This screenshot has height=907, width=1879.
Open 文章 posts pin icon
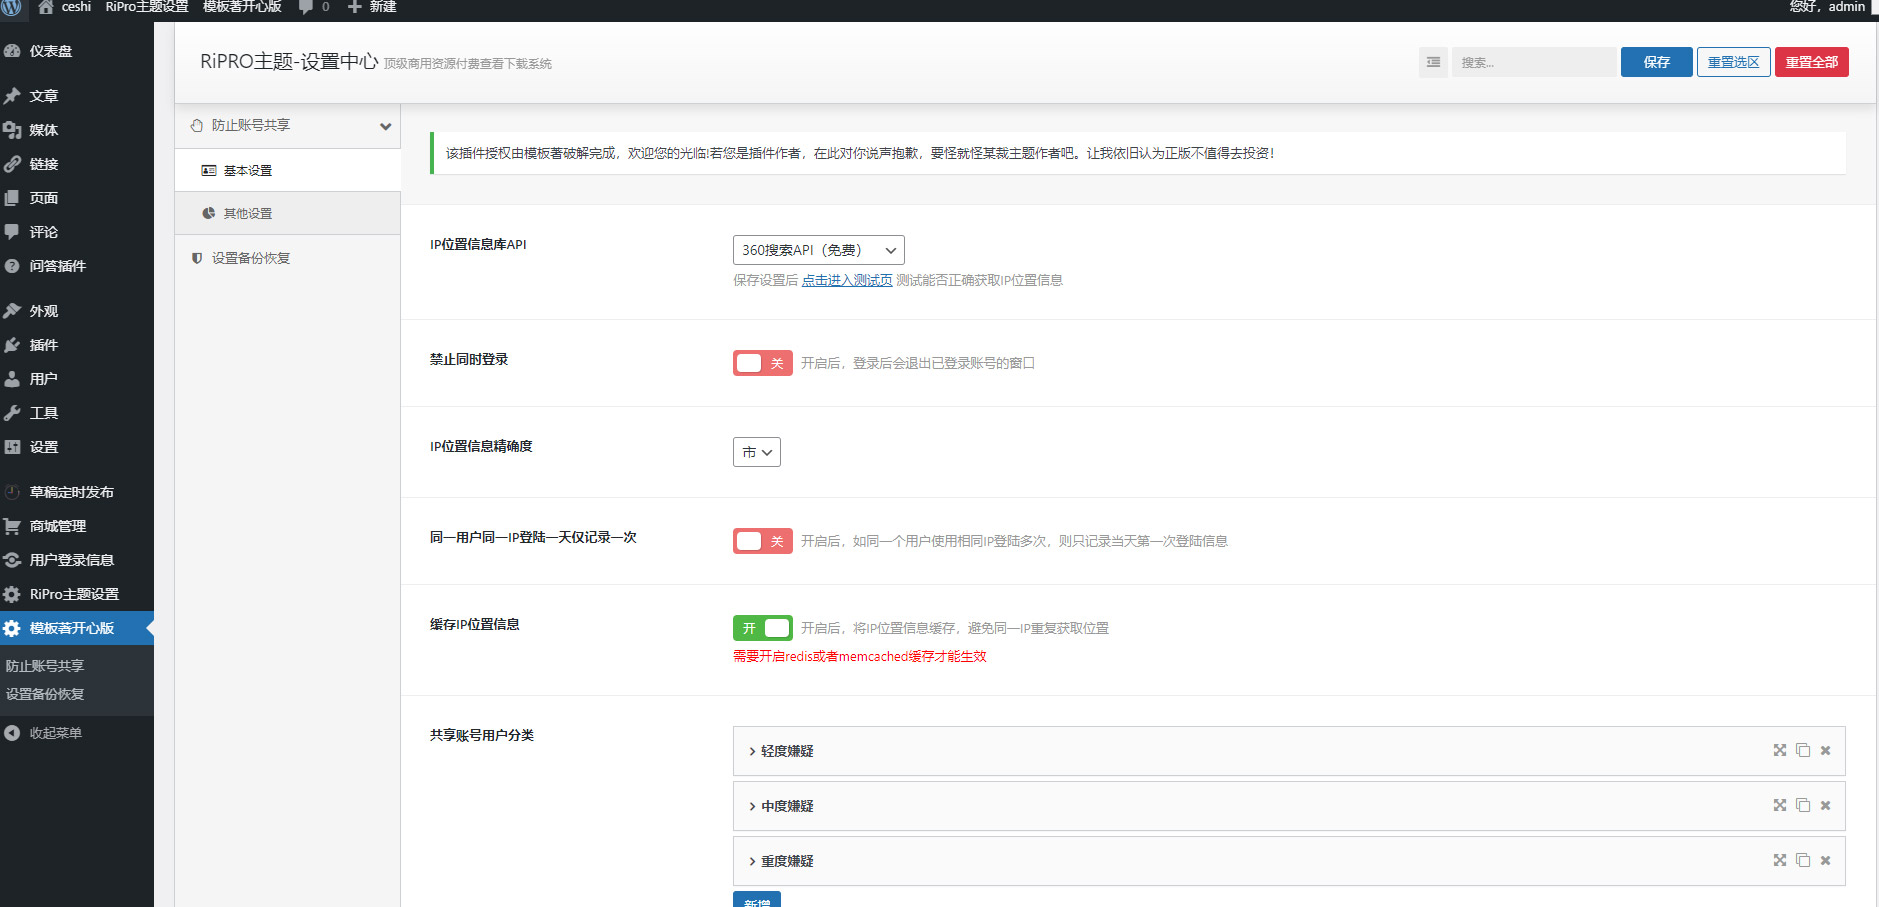(x=12, y=96)
